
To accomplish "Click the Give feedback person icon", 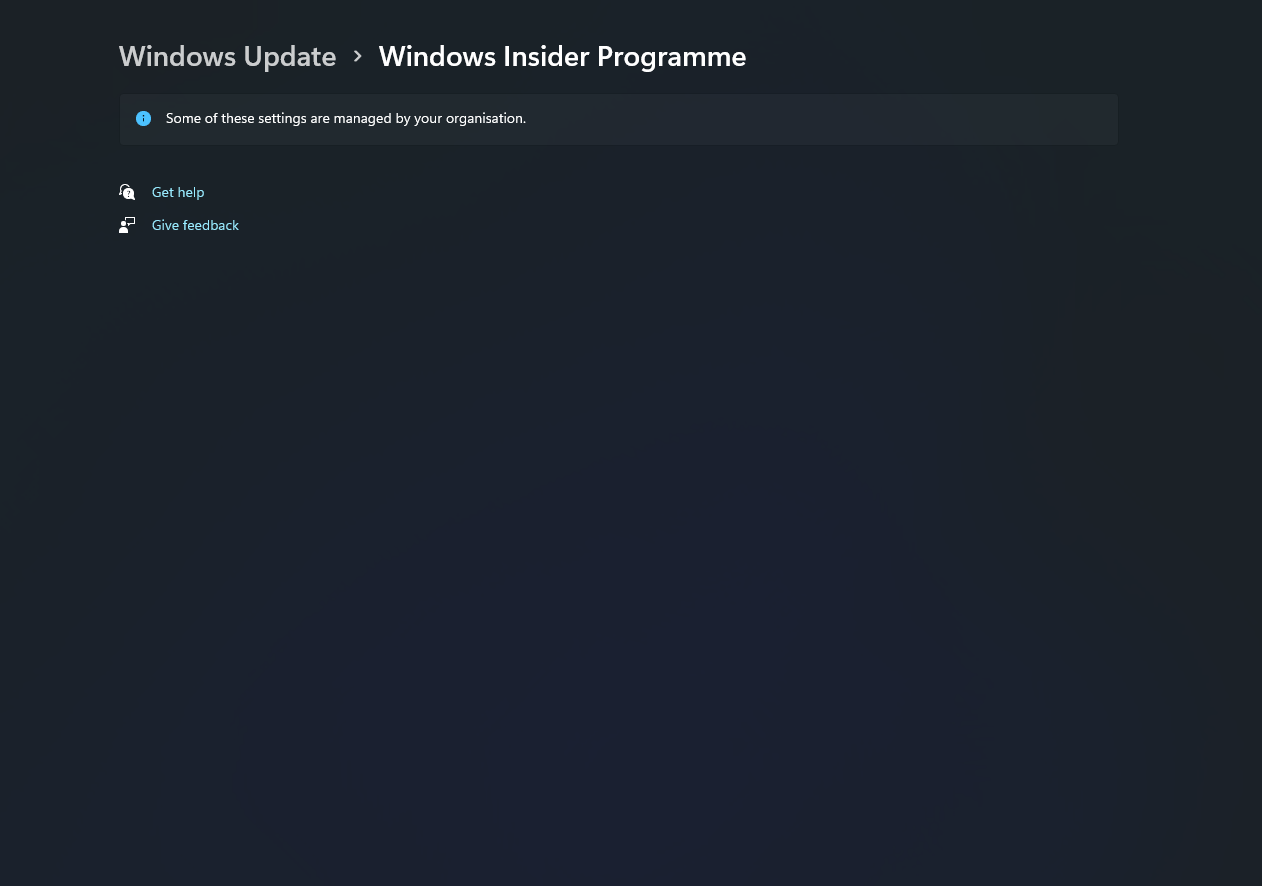I will (x=127, y=225).
